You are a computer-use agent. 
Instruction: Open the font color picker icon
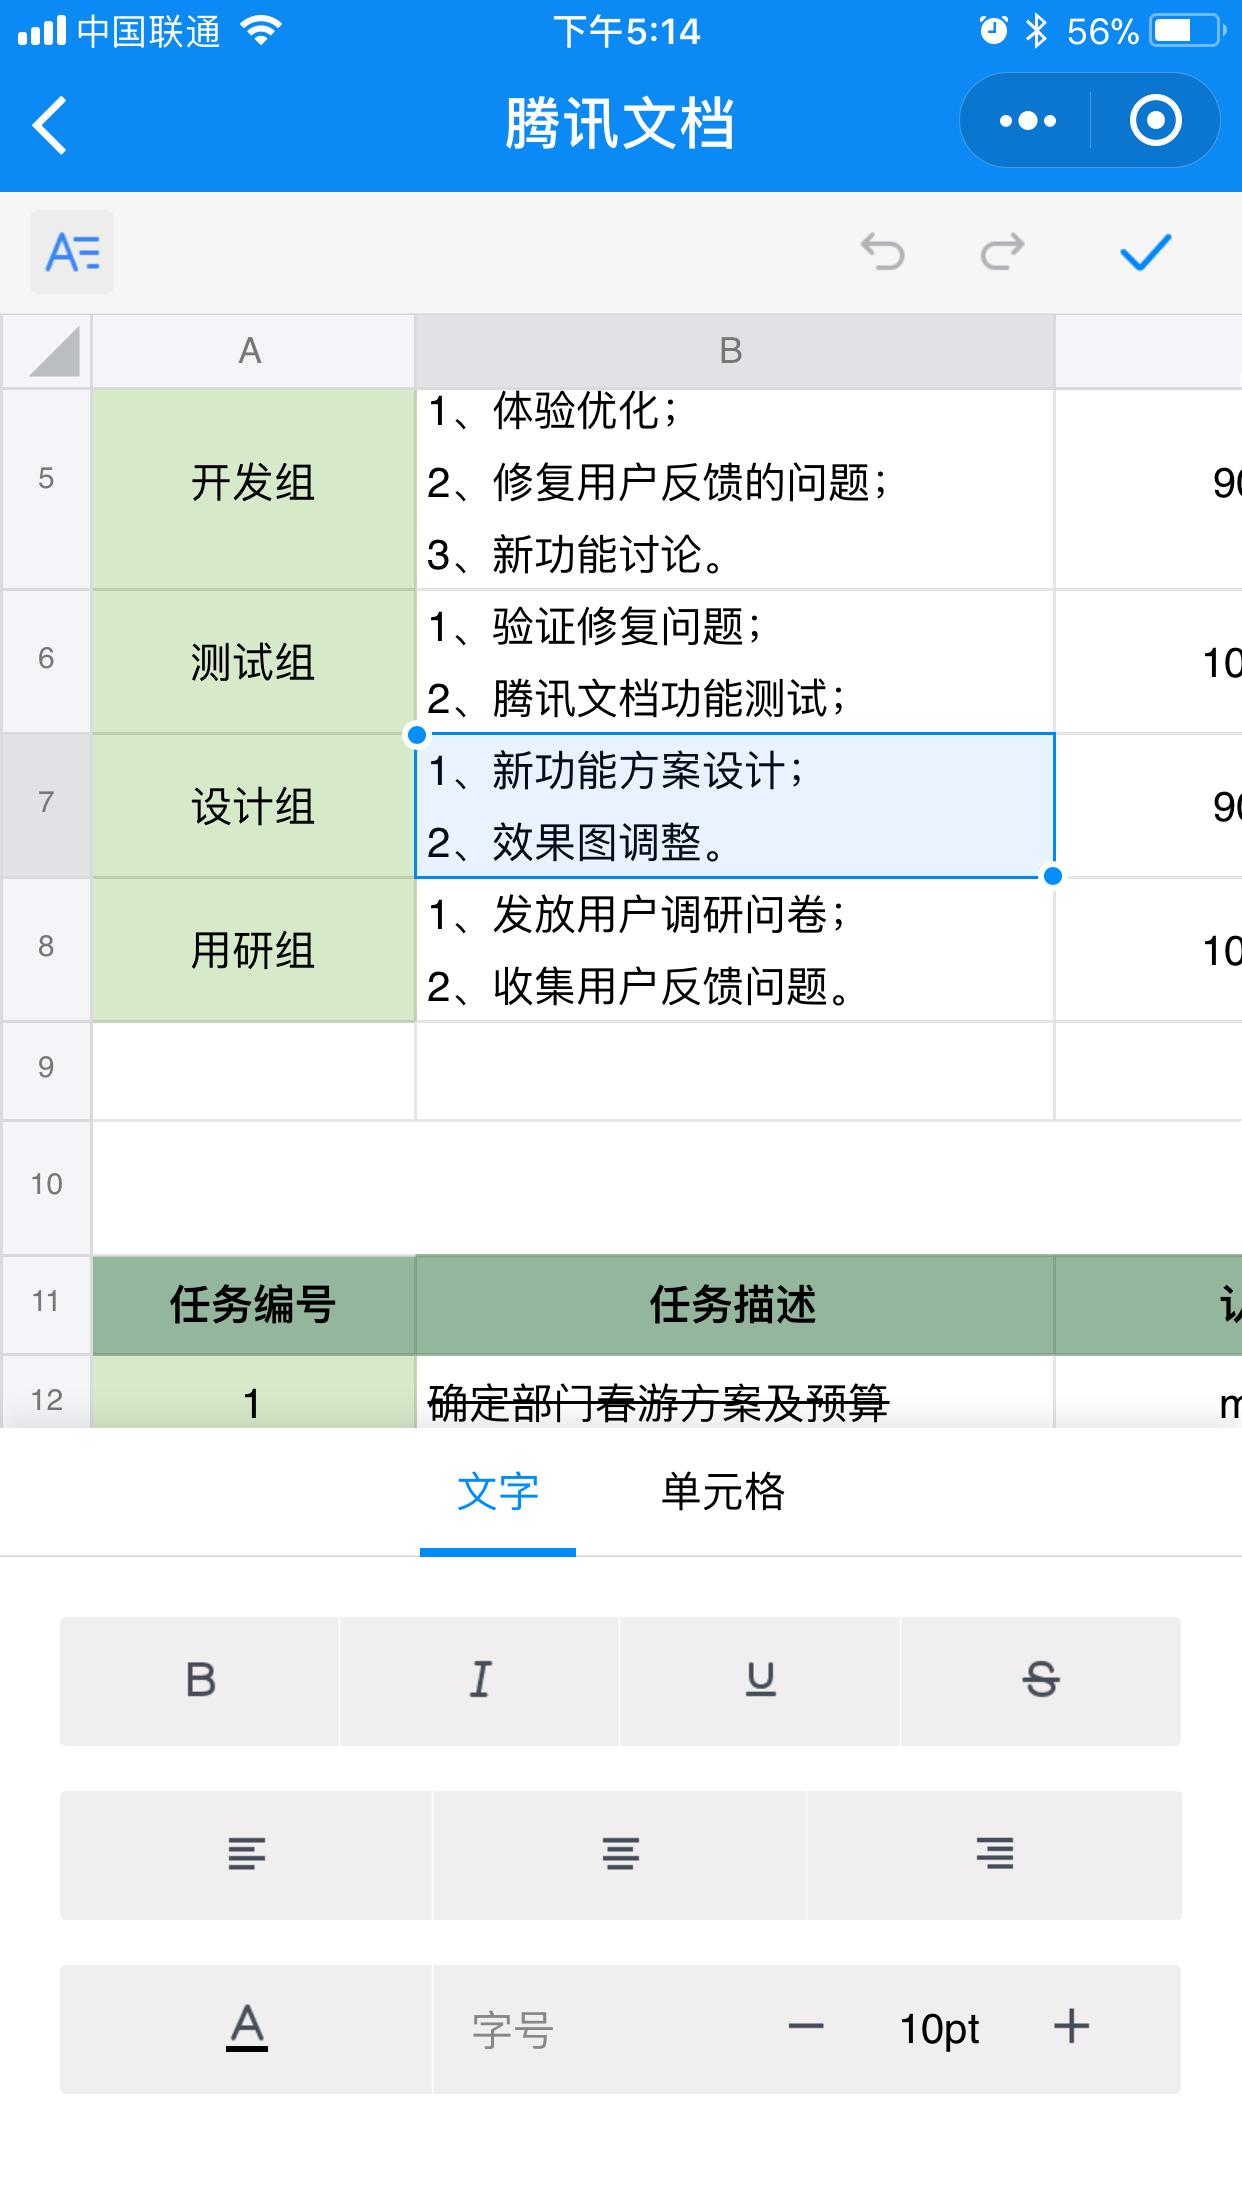(246, 2029)
